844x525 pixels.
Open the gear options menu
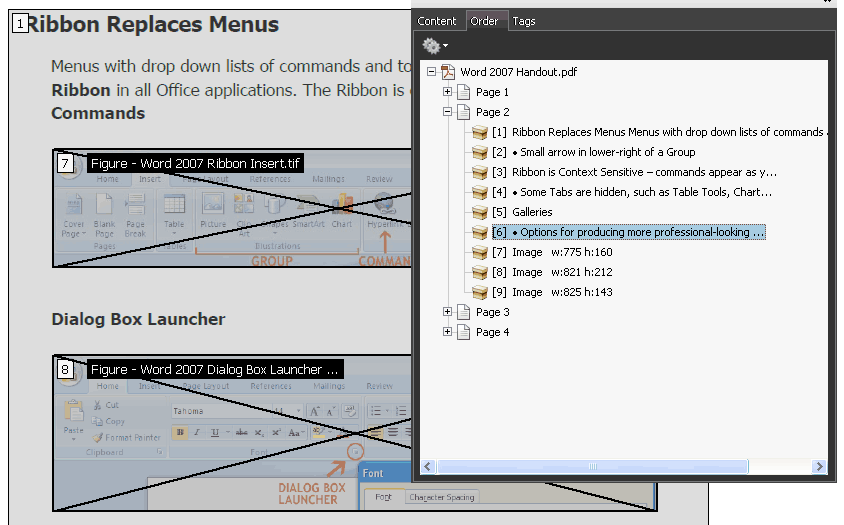click(435, 46)
